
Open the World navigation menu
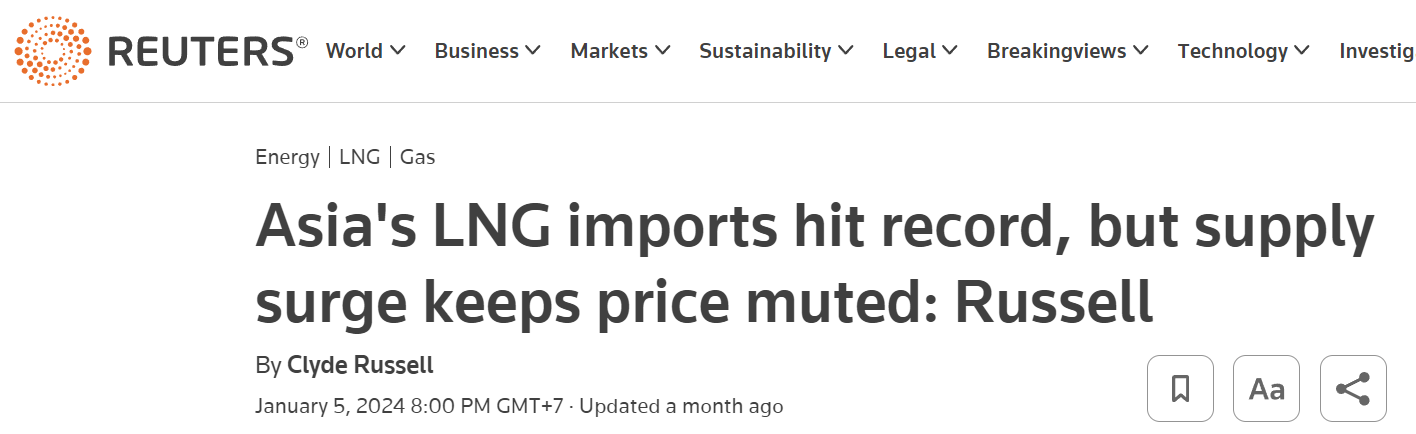pos(355,51)
